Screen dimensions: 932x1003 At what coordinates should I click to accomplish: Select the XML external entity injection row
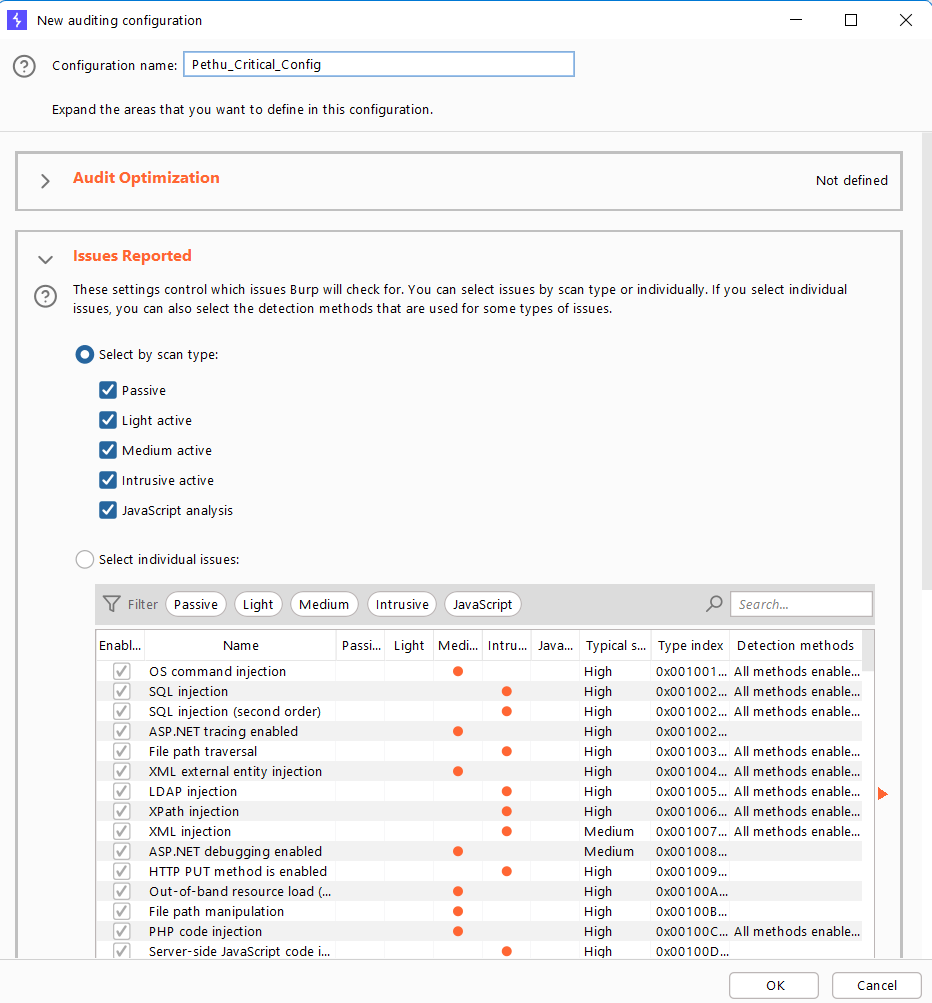tap(478, 771)
